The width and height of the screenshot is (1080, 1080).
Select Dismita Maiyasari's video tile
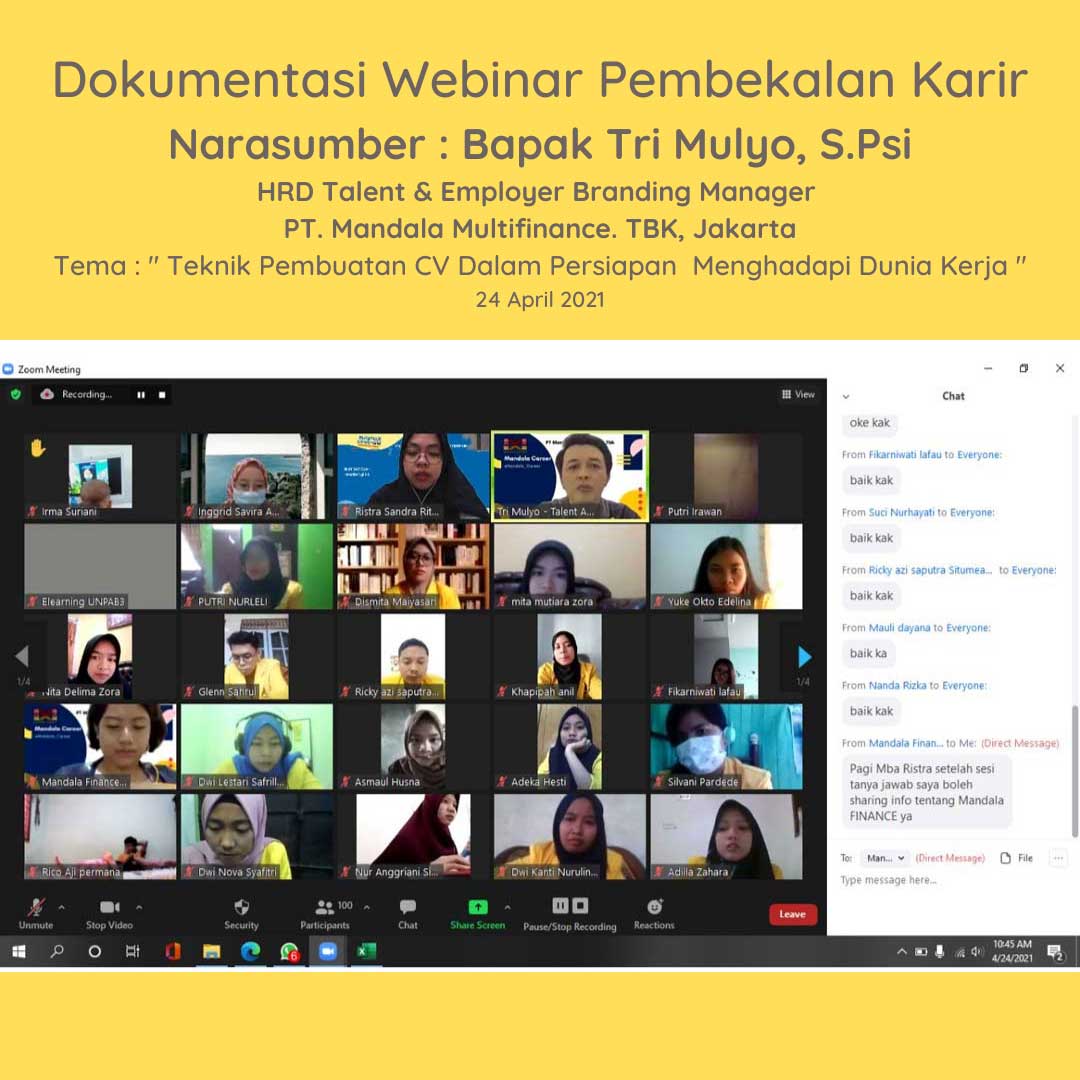click(x=413, y=566)
